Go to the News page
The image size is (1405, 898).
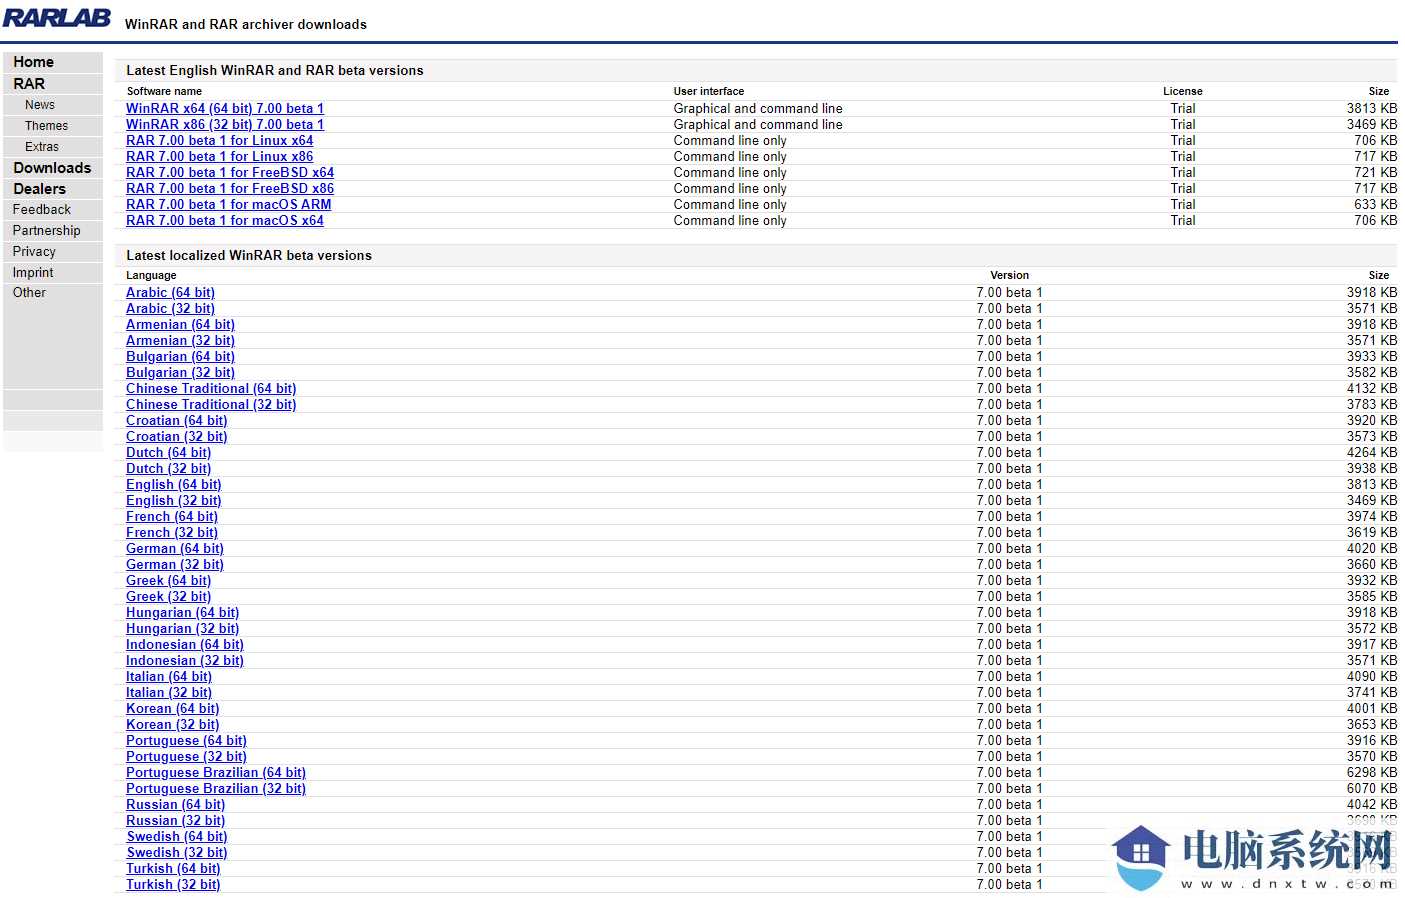(40, 105)
